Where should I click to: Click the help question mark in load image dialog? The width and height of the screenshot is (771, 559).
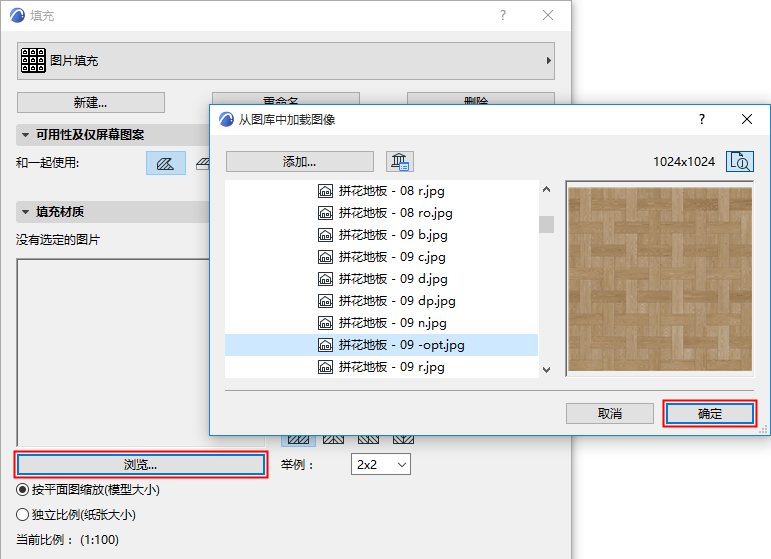pos(702,119)
